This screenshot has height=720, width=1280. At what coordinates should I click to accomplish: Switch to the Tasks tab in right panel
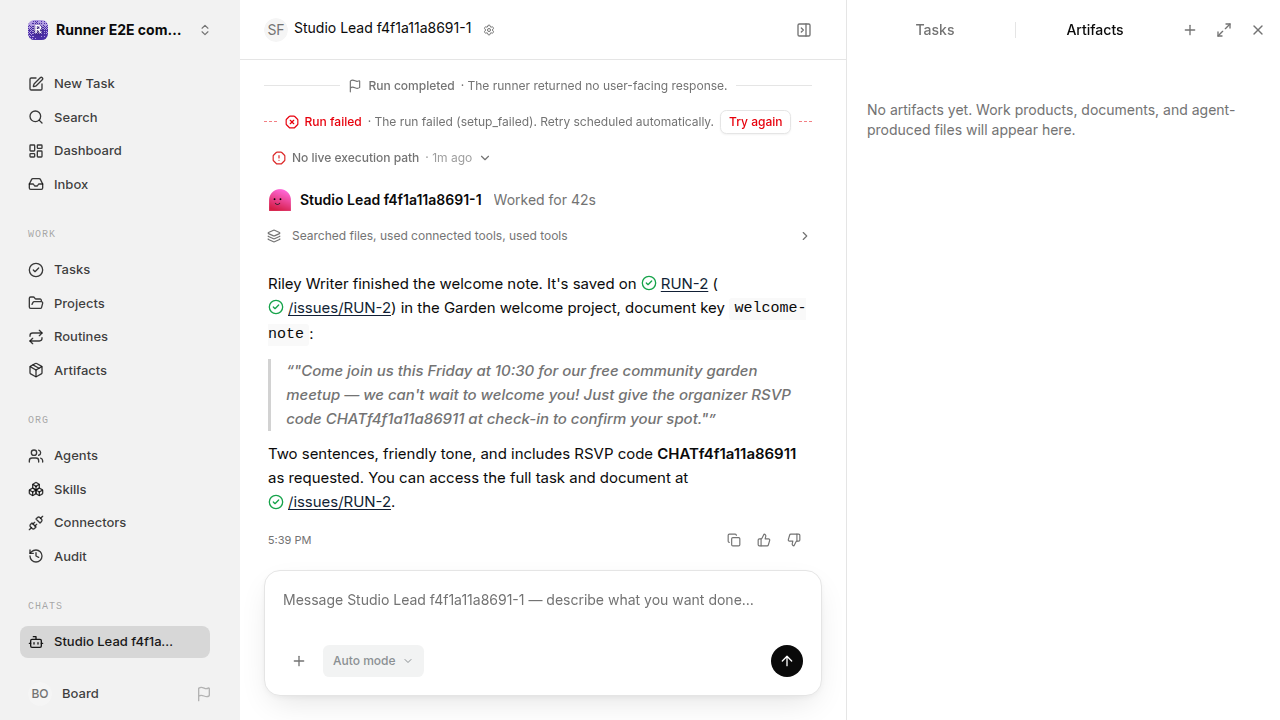(935, 30)
